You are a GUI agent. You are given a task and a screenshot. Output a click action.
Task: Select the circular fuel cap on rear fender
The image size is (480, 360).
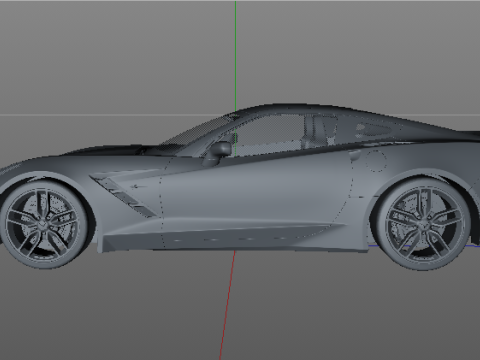376,161
